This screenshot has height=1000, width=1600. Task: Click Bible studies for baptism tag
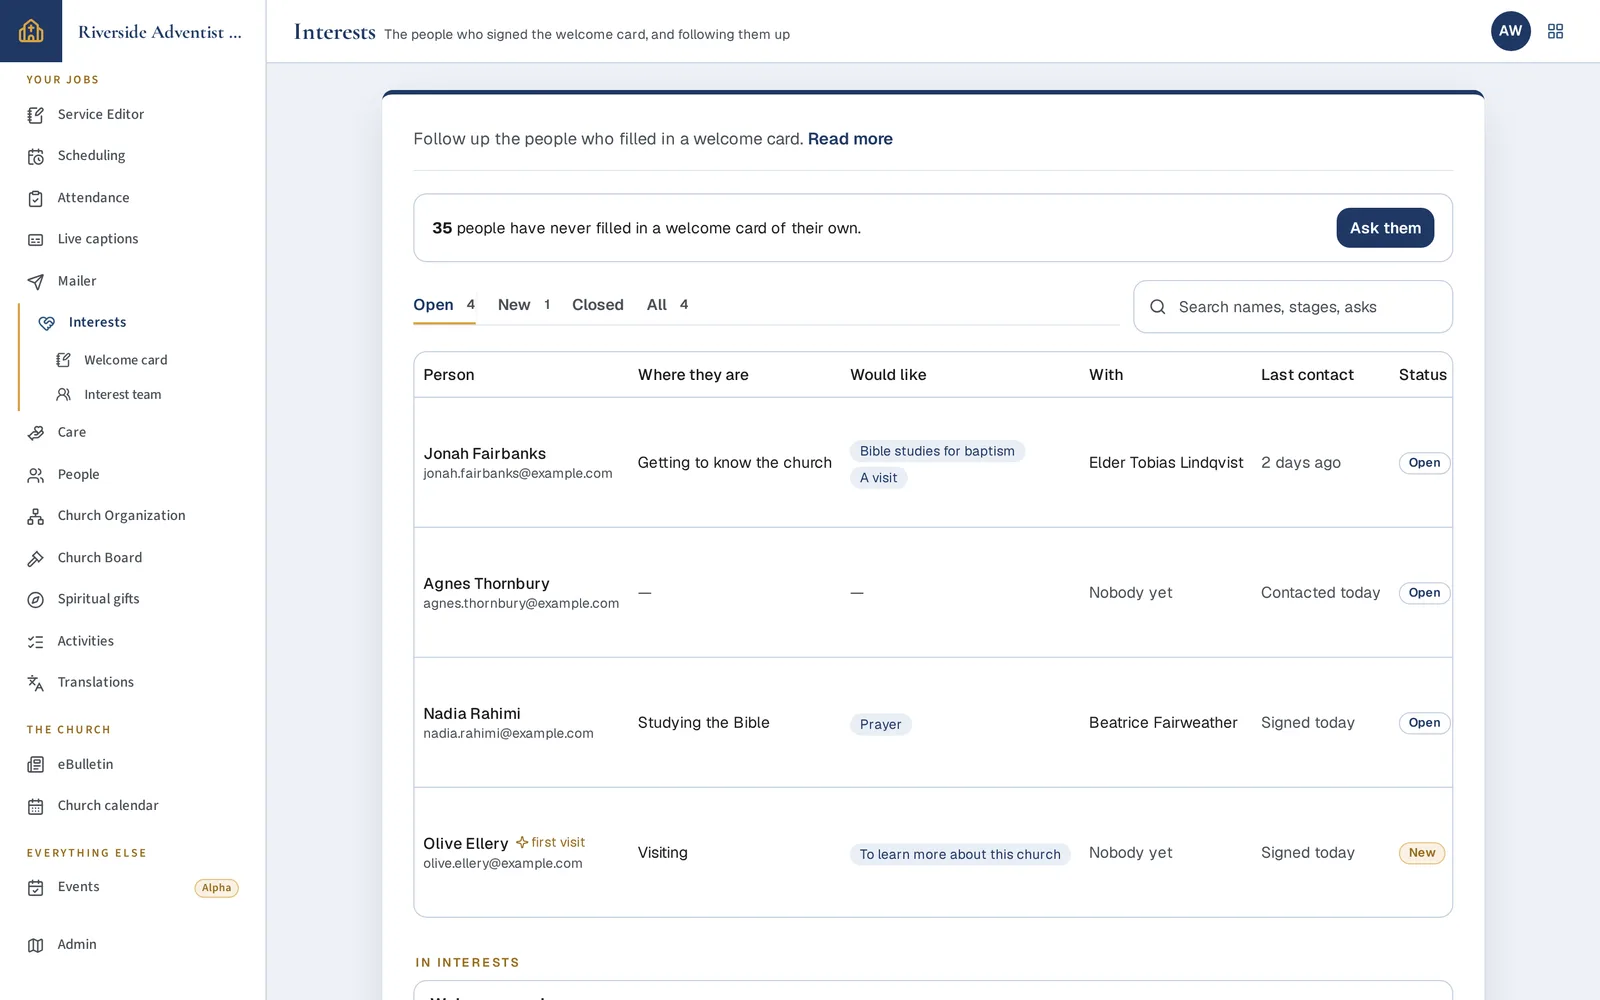(x=937, y=451)
